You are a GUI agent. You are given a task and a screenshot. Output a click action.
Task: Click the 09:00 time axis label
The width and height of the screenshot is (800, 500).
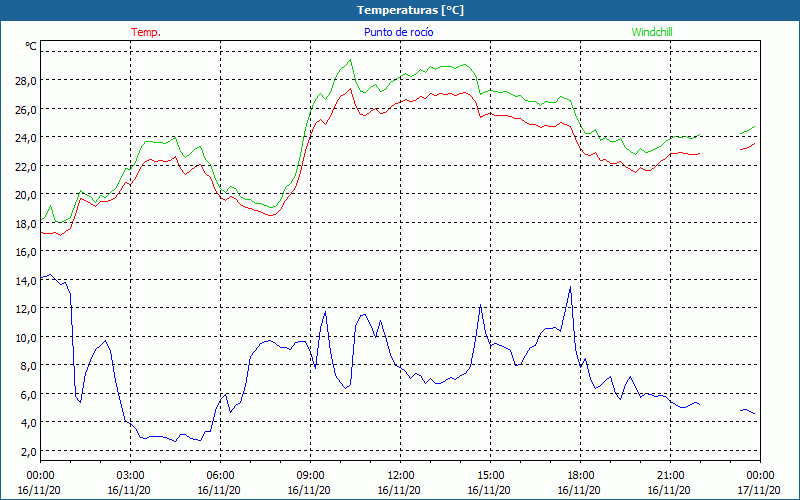click(x=310, y=475)
